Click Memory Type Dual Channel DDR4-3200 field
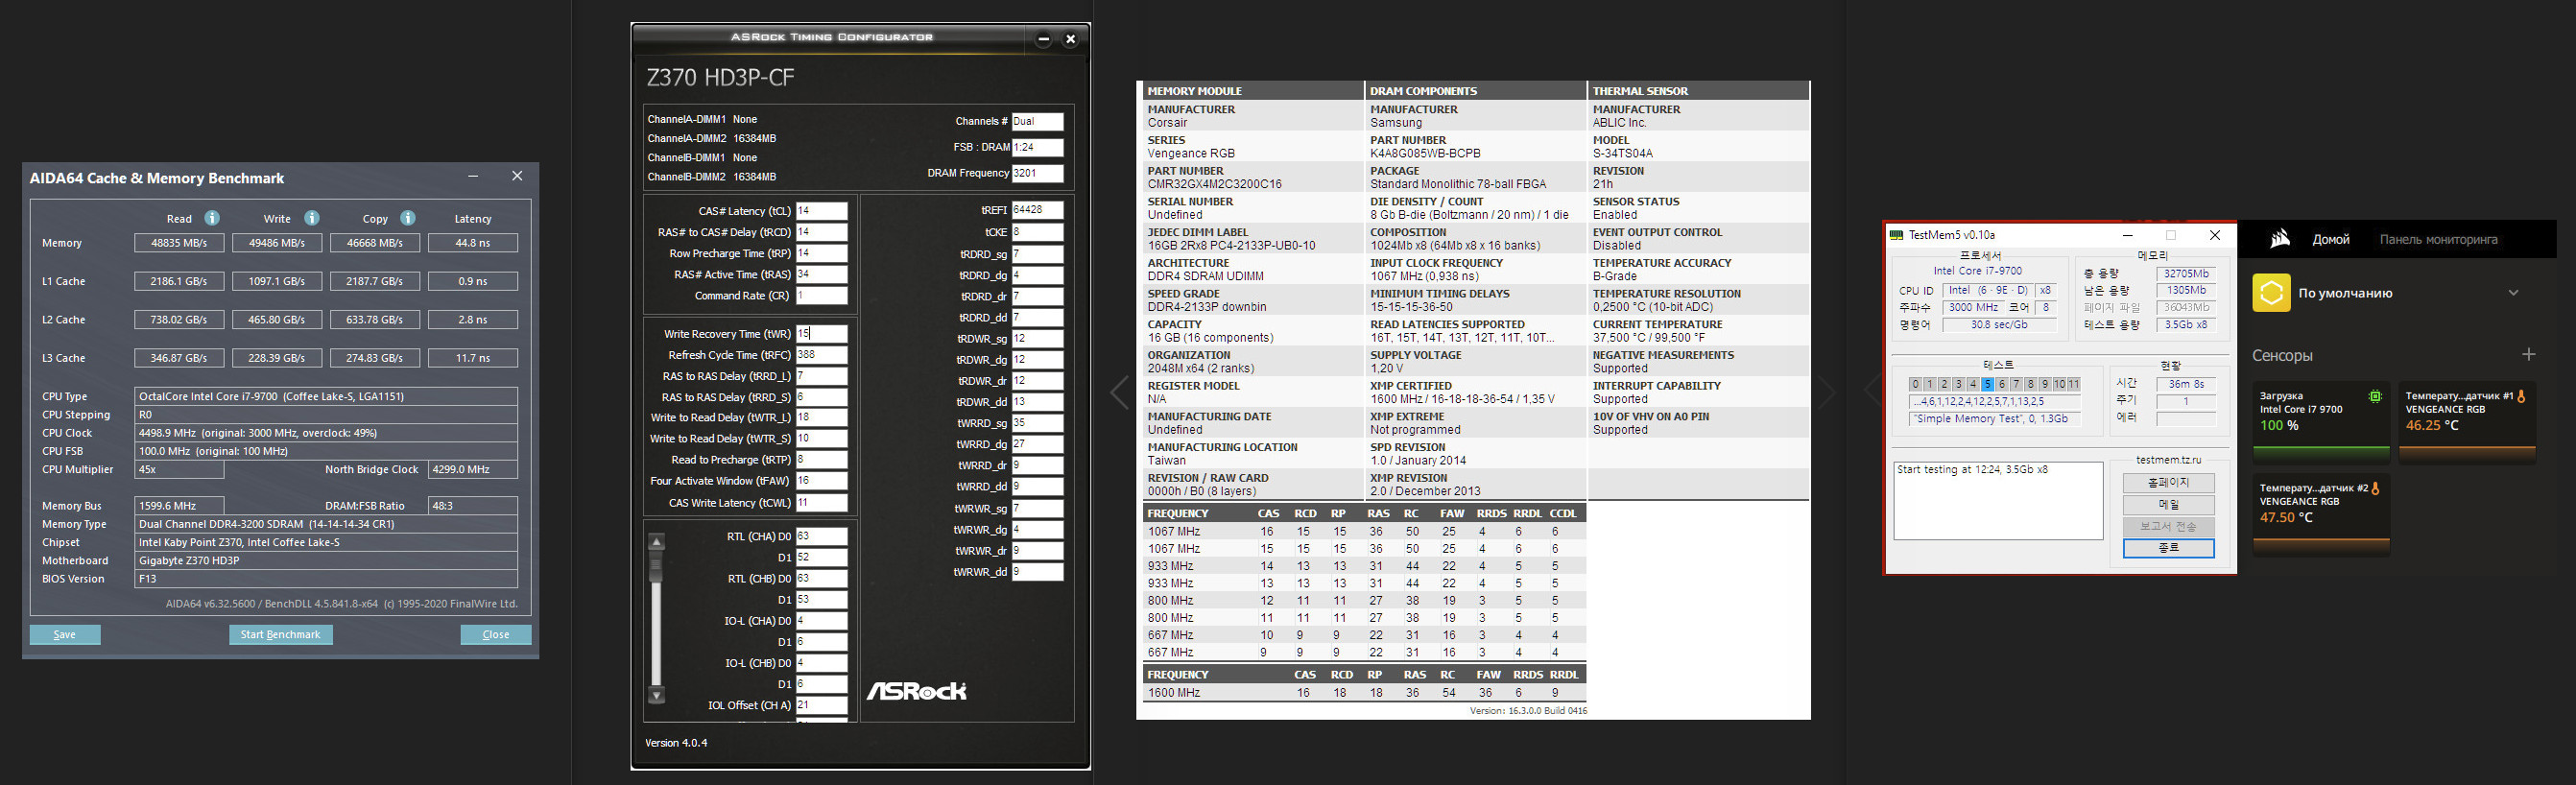The height and width of the screenshot is (785, 2576). (x=326, y=524)
